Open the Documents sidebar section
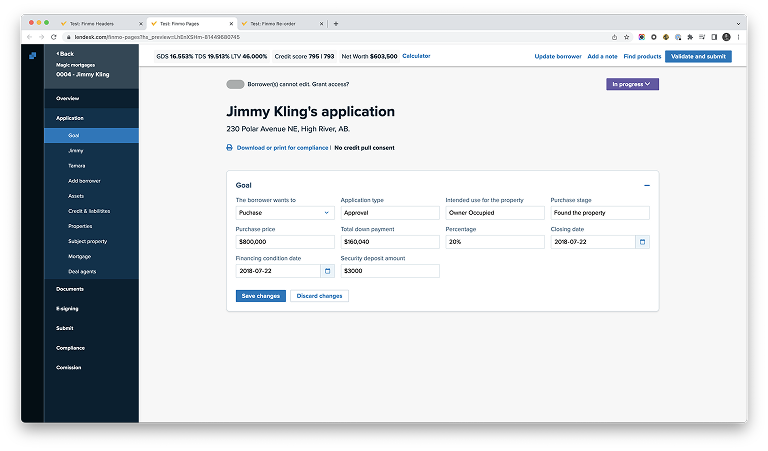This screenshot has height=451, width=768. coord(92,289)
